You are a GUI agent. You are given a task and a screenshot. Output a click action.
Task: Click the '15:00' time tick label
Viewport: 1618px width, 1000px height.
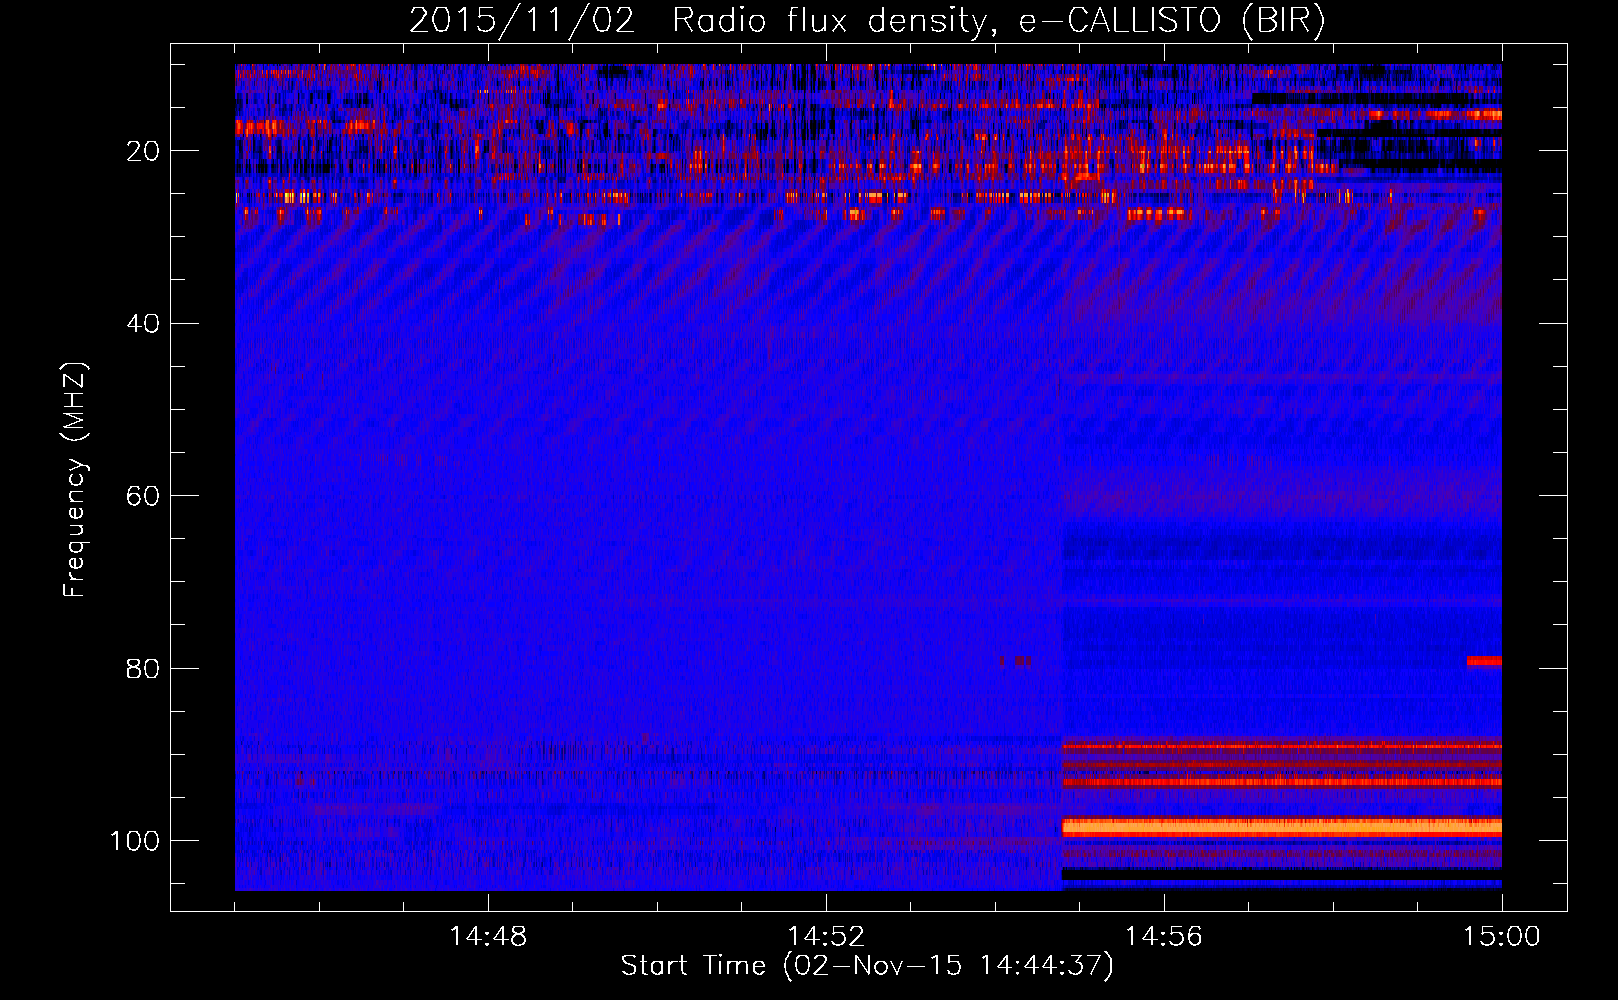click(1502, 937)
